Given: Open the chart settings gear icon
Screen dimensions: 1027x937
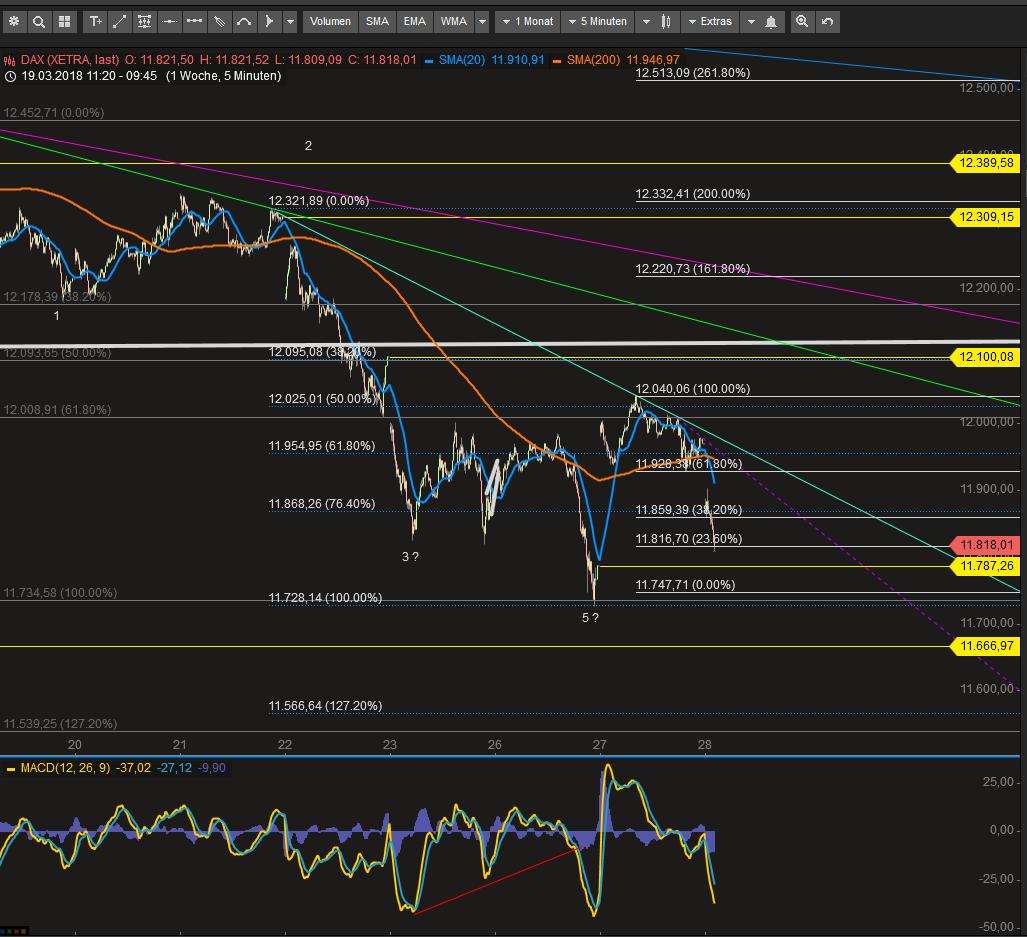Looking at the screenshot, I should tap(14, 21).
